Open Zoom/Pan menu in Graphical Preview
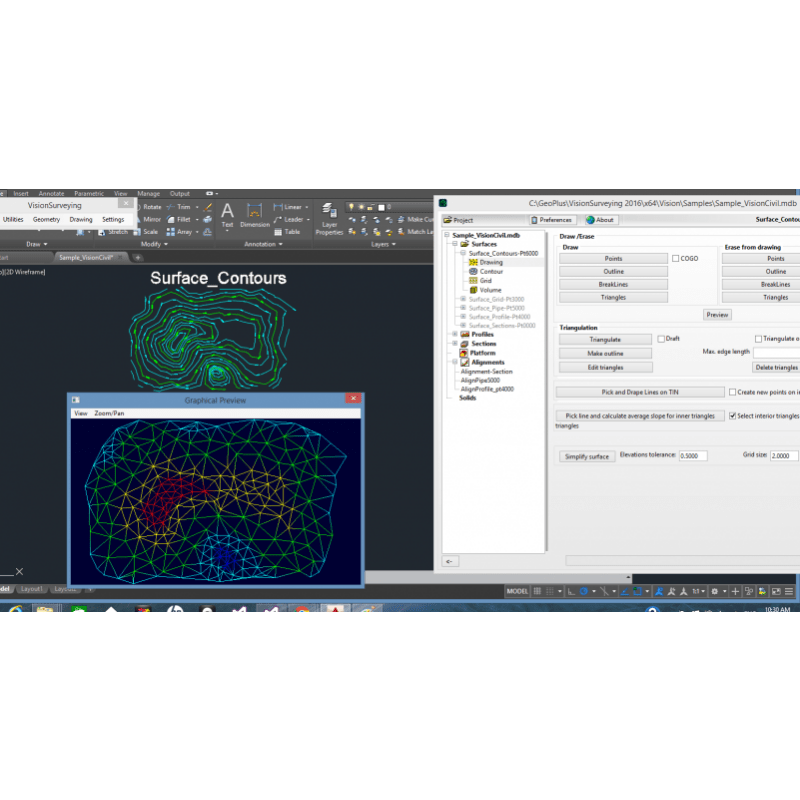 click(109, 413)
